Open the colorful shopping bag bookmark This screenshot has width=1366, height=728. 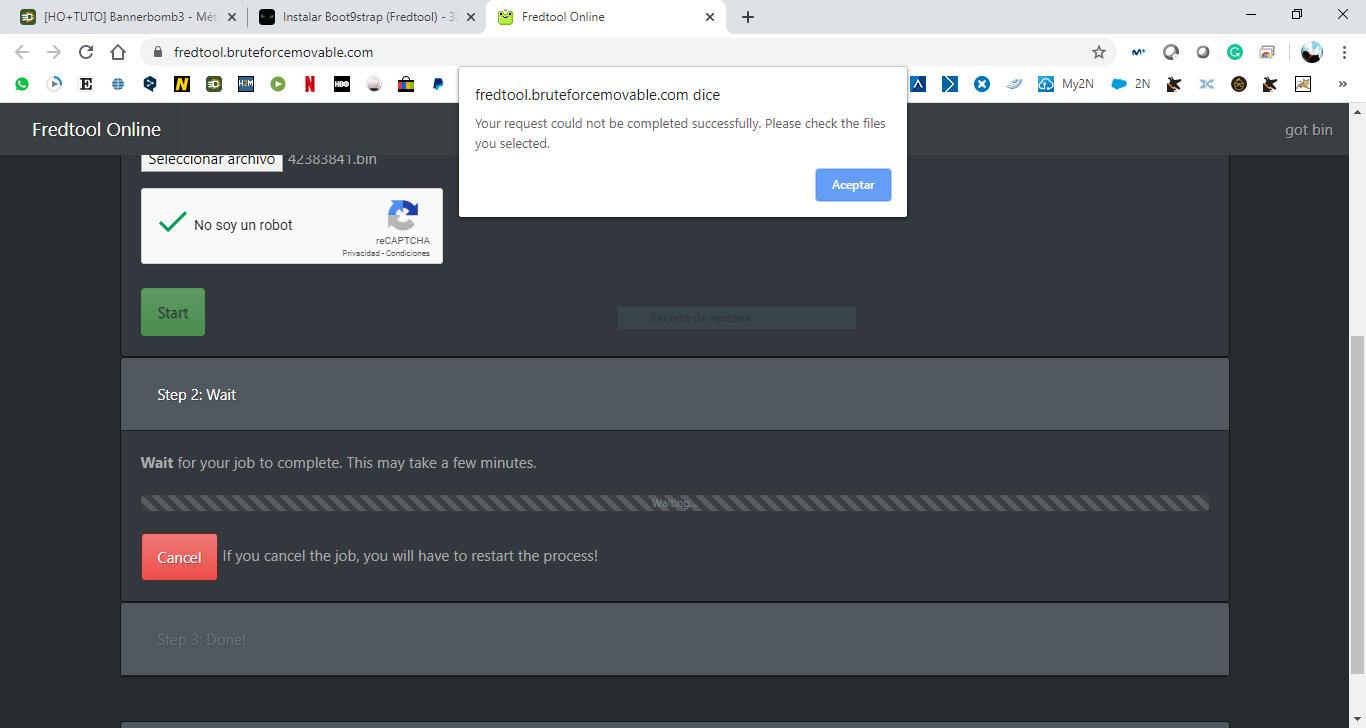[x=406, y=84]
